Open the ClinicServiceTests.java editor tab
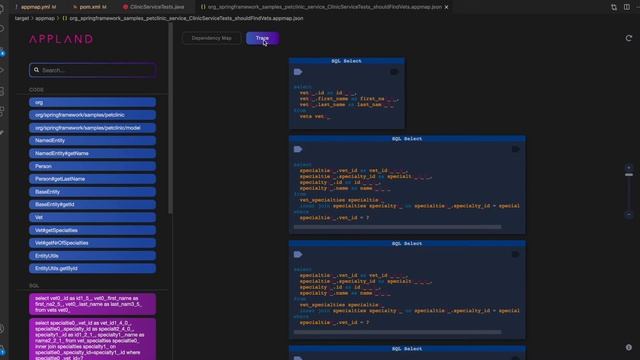 tap(156, 7)
